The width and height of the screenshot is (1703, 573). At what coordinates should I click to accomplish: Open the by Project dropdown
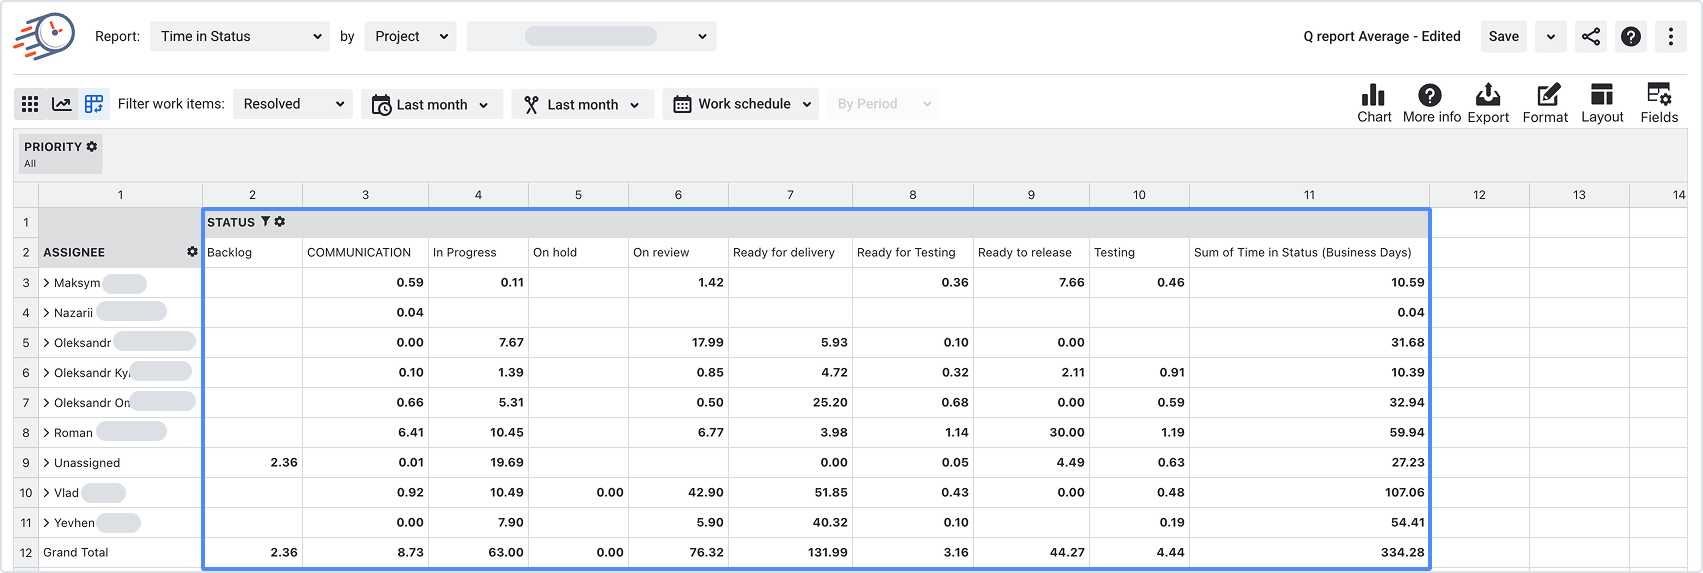(410, 37)
